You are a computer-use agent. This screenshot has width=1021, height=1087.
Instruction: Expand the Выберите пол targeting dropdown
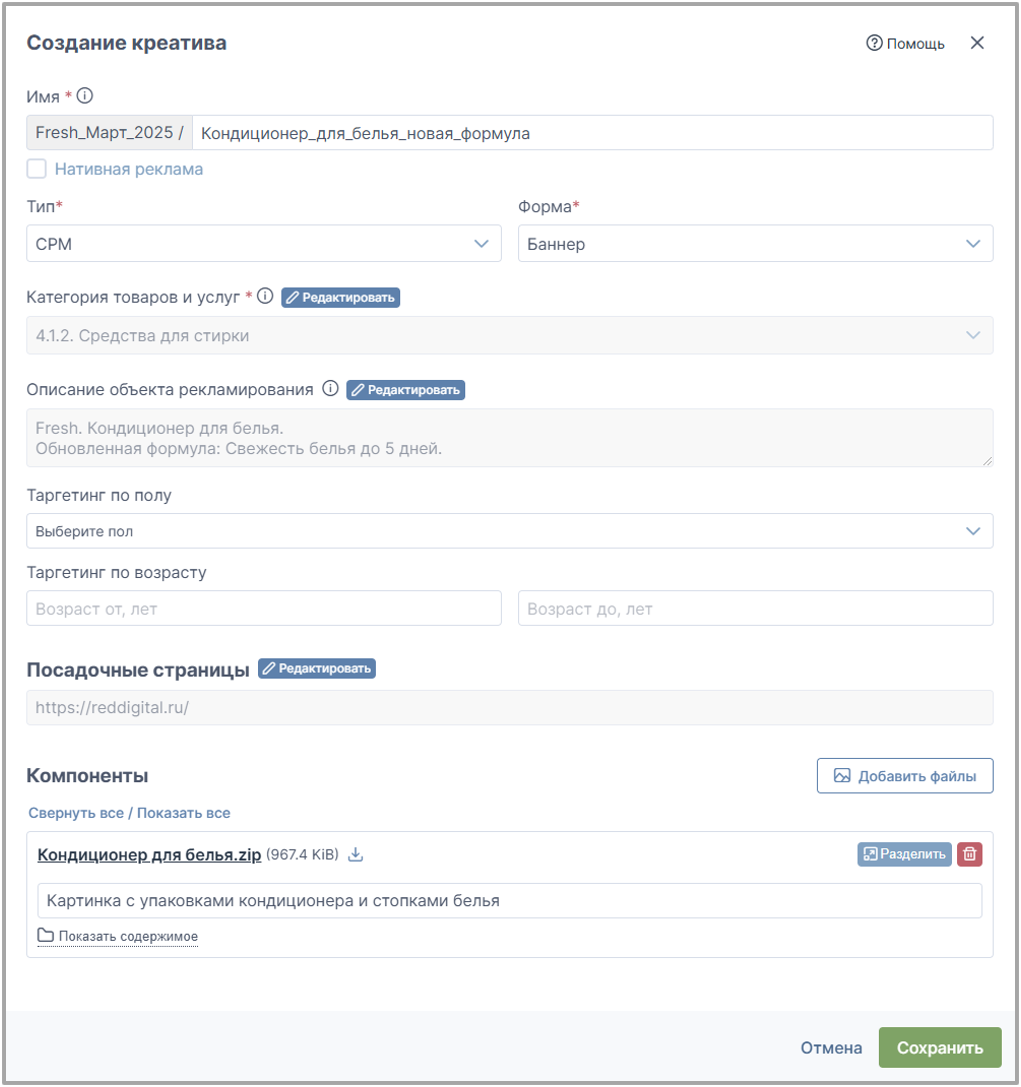tap(509, 531)
